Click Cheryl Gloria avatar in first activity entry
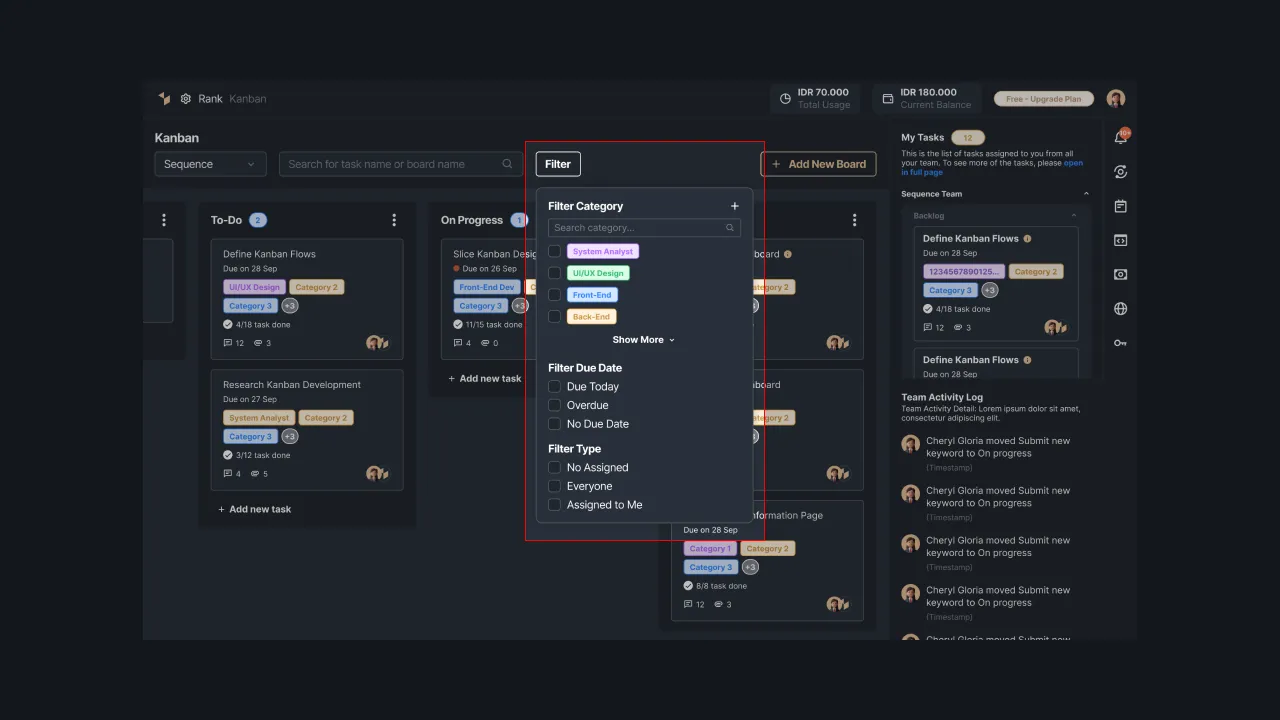 910,444
